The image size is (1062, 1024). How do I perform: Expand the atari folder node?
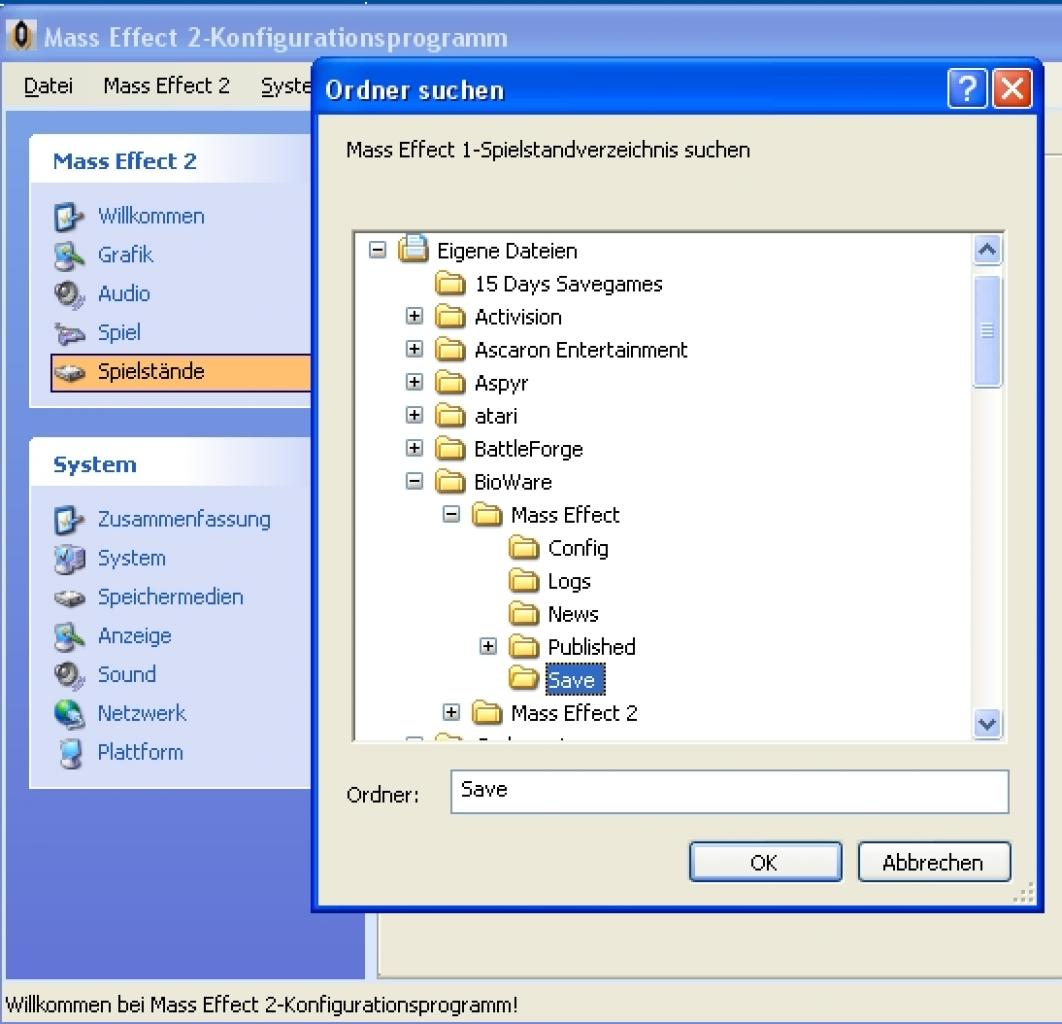tap(415, 415)
